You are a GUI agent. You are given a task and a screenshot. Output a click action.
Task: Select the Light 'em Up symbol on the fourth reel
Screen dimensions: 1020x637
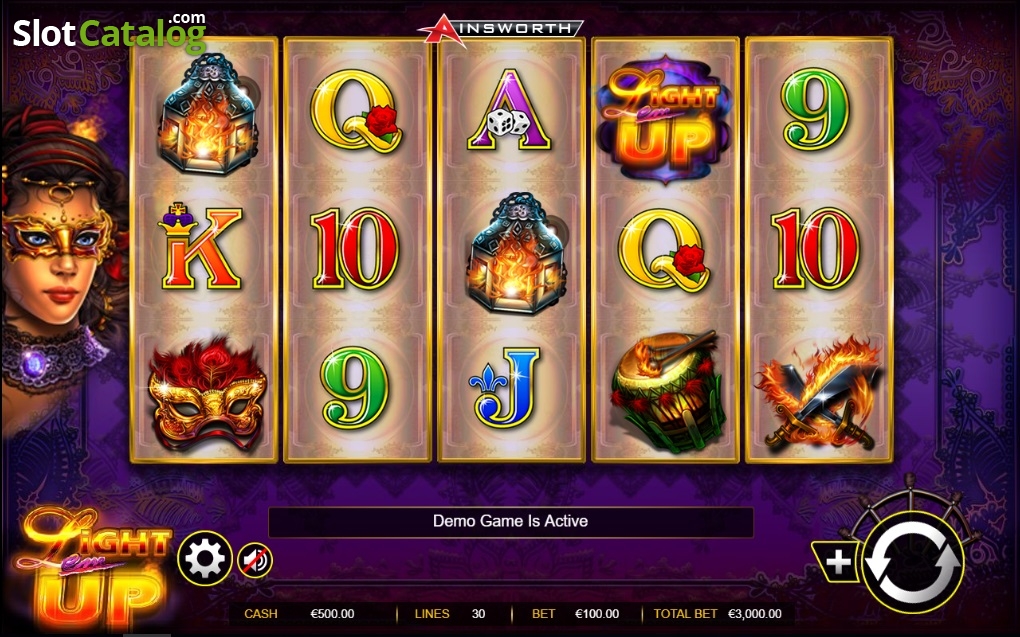[x=664, y=118]
